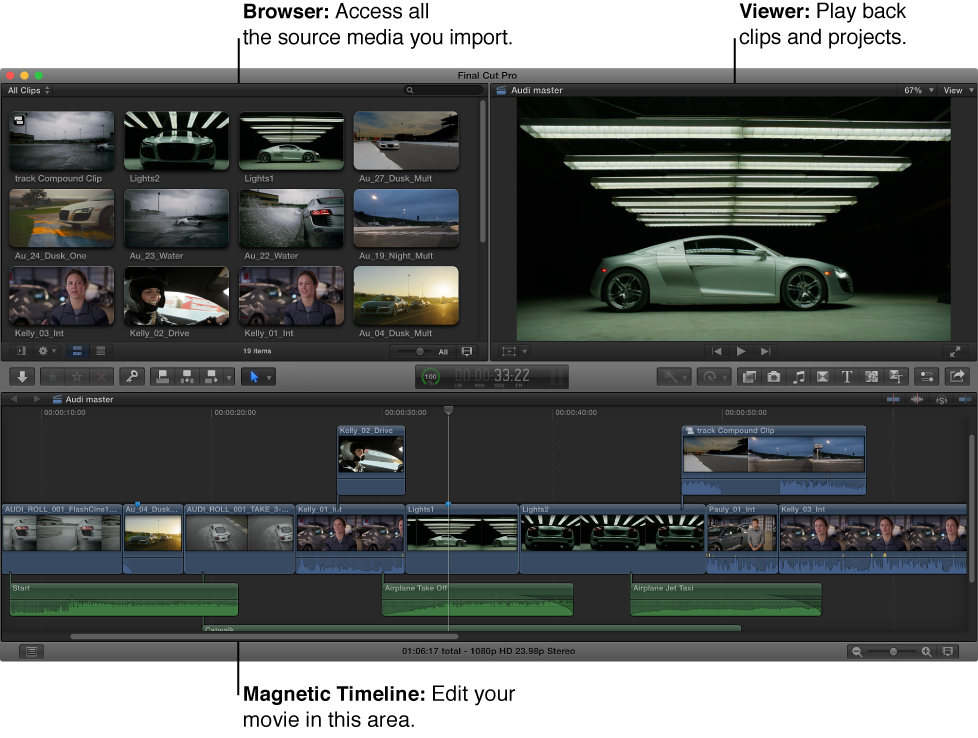Zoom in on the timeline
This screenshot has width=978, height=738.
(x=926, y=652)
